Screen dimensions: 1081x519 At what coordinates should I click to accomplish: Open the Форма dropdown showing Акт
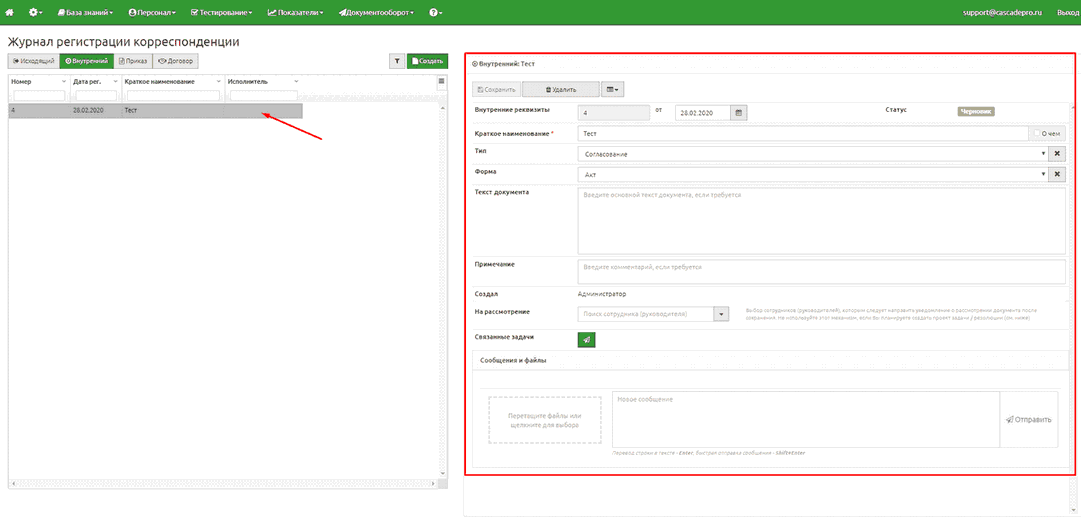[812, 175]
